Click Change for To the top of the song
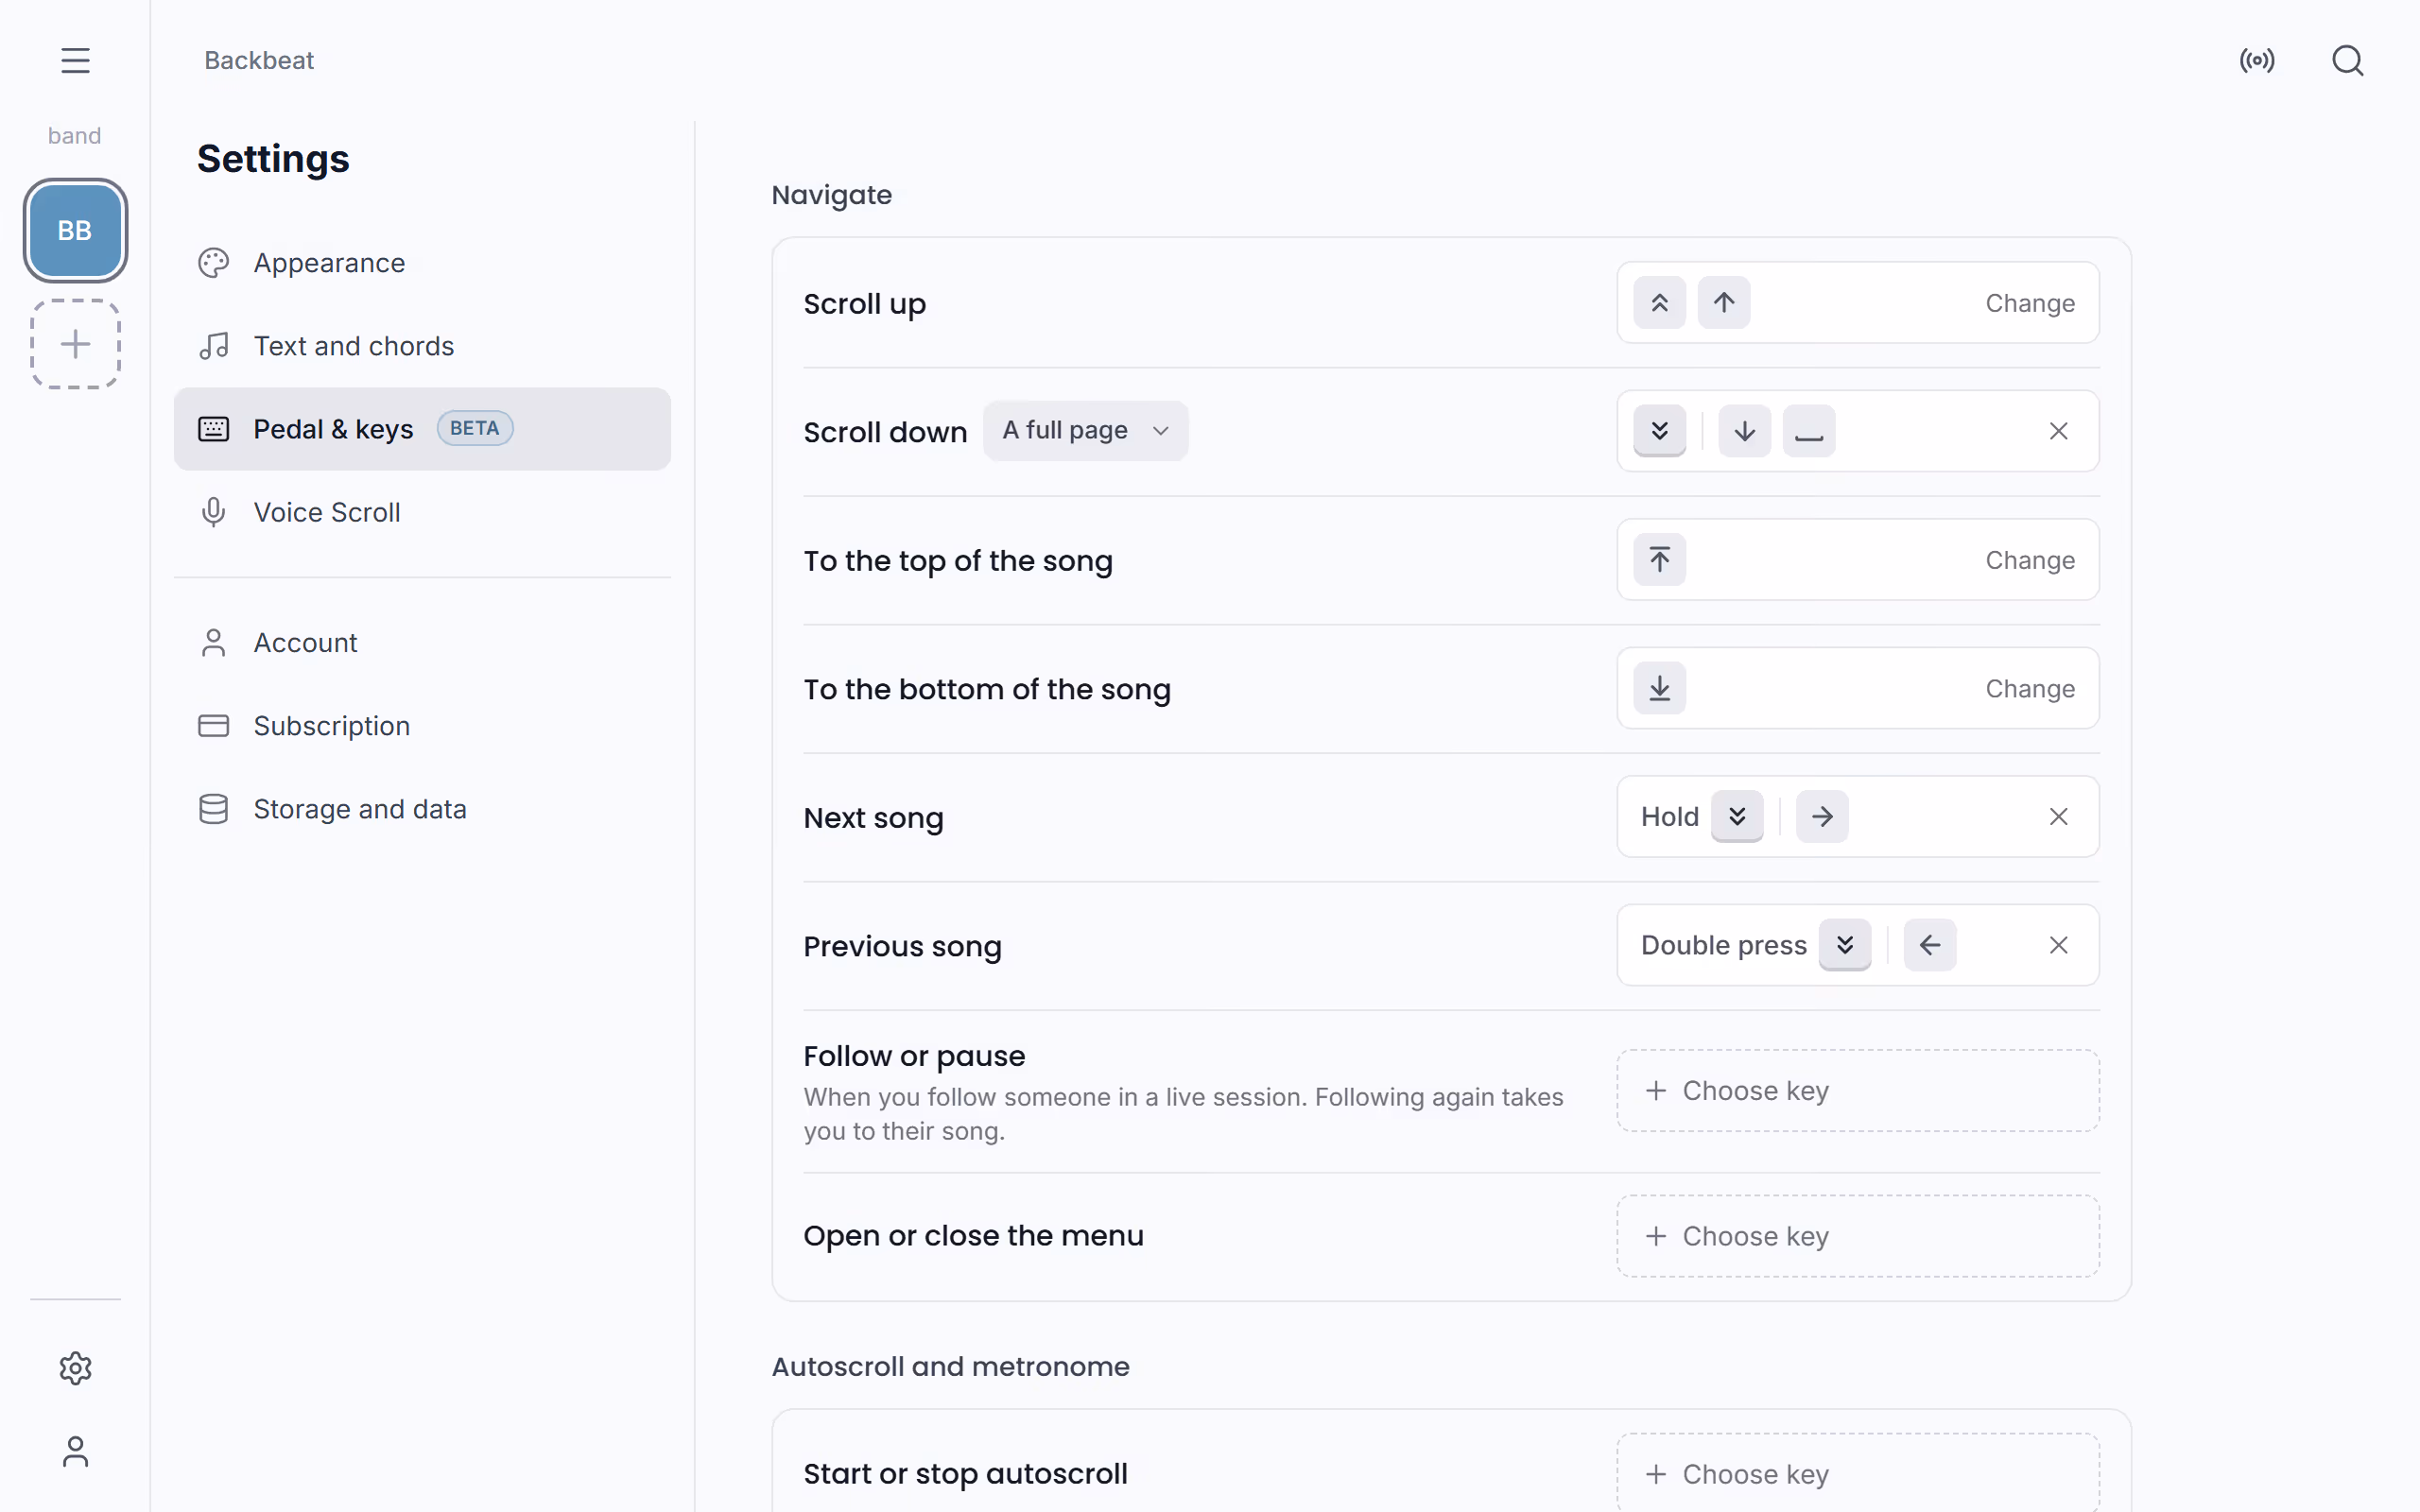The width and height of the screenshot is (2420, 1512). click(2029, 560)
